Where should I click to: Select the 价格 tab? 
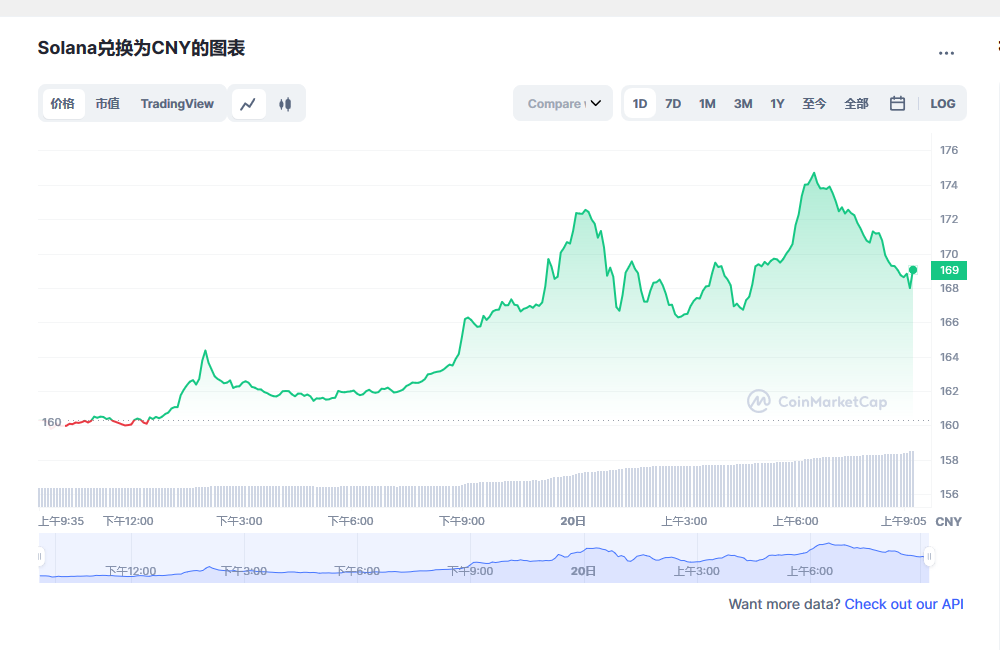coord(62,103)
